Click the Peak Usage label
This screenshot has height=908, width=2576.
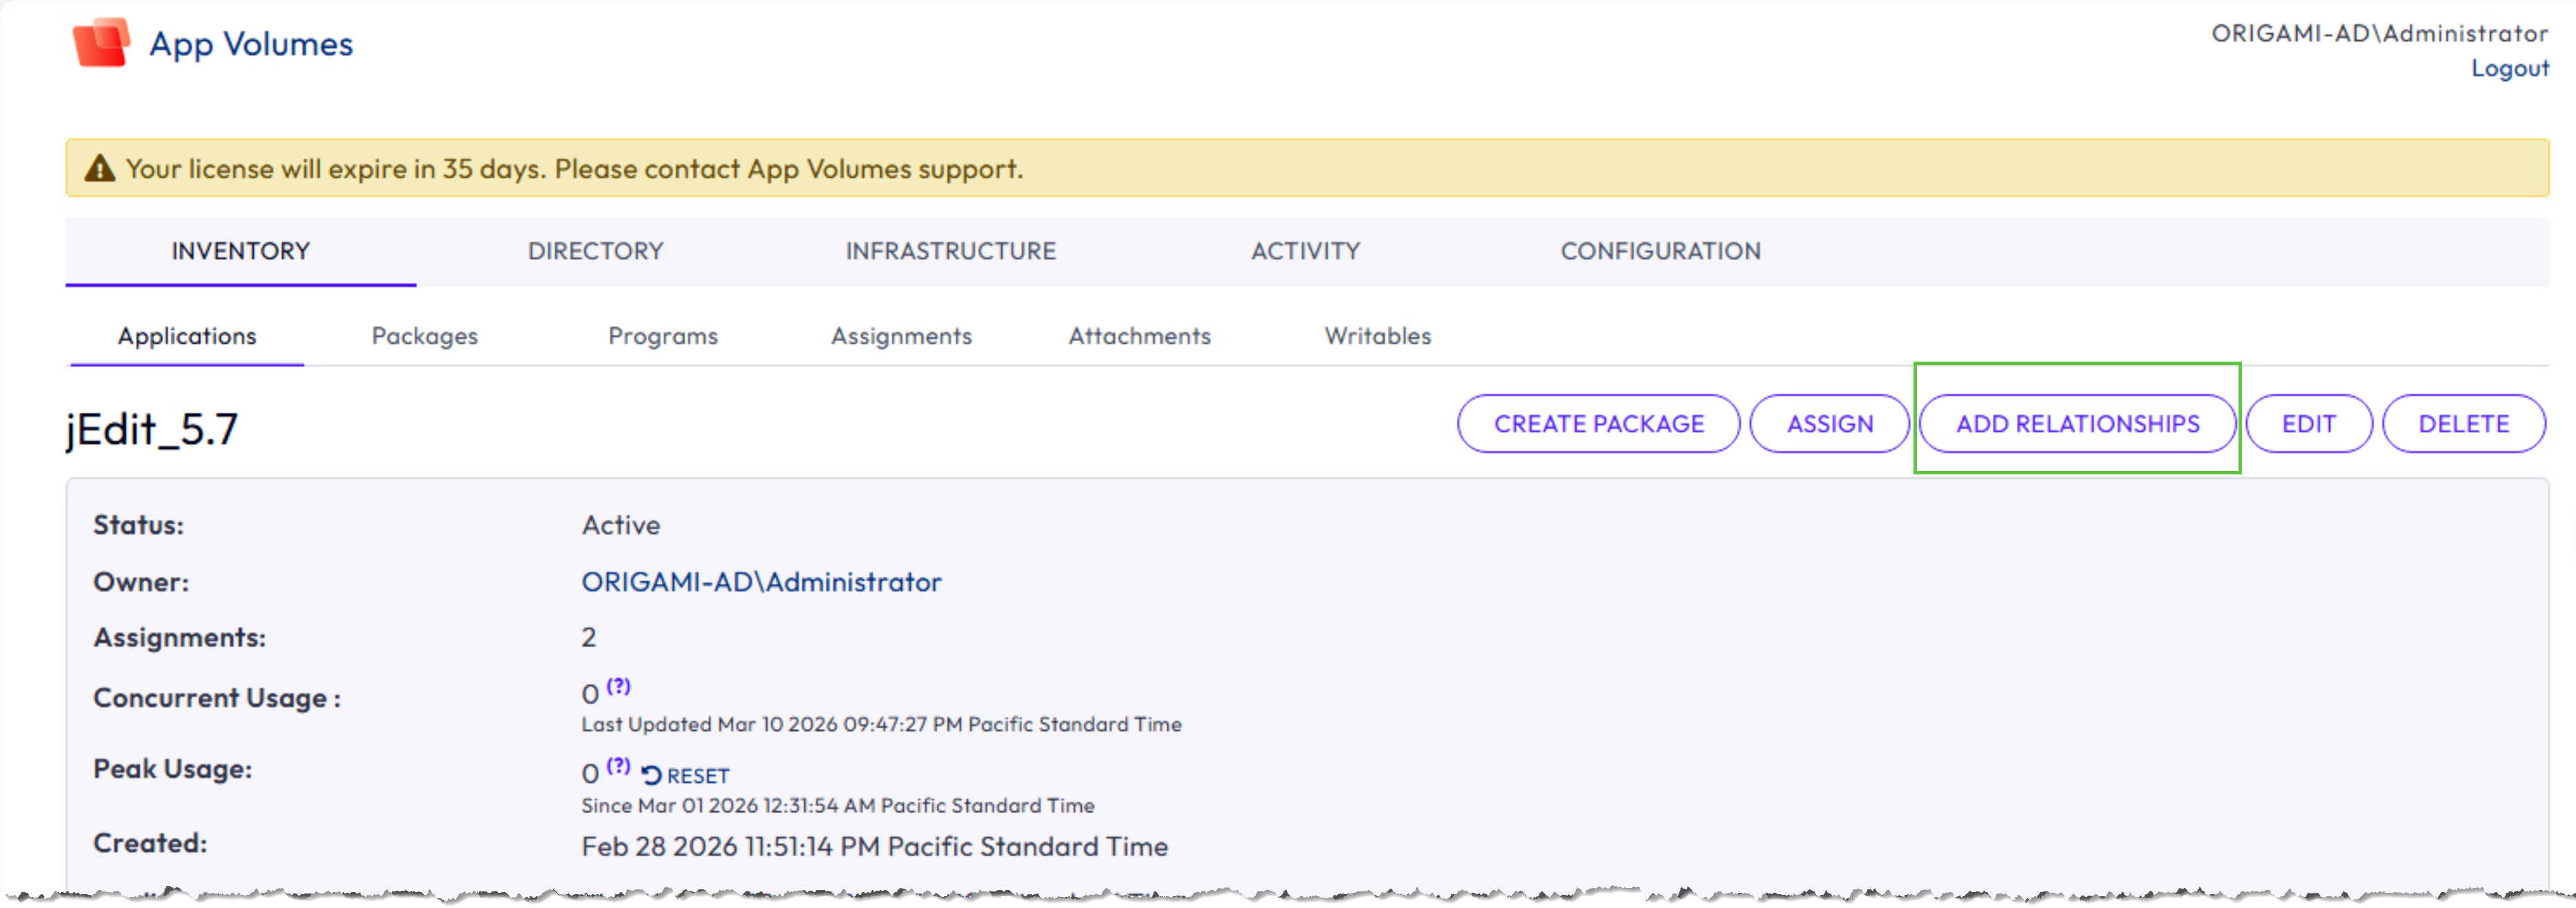pos(173,769)
